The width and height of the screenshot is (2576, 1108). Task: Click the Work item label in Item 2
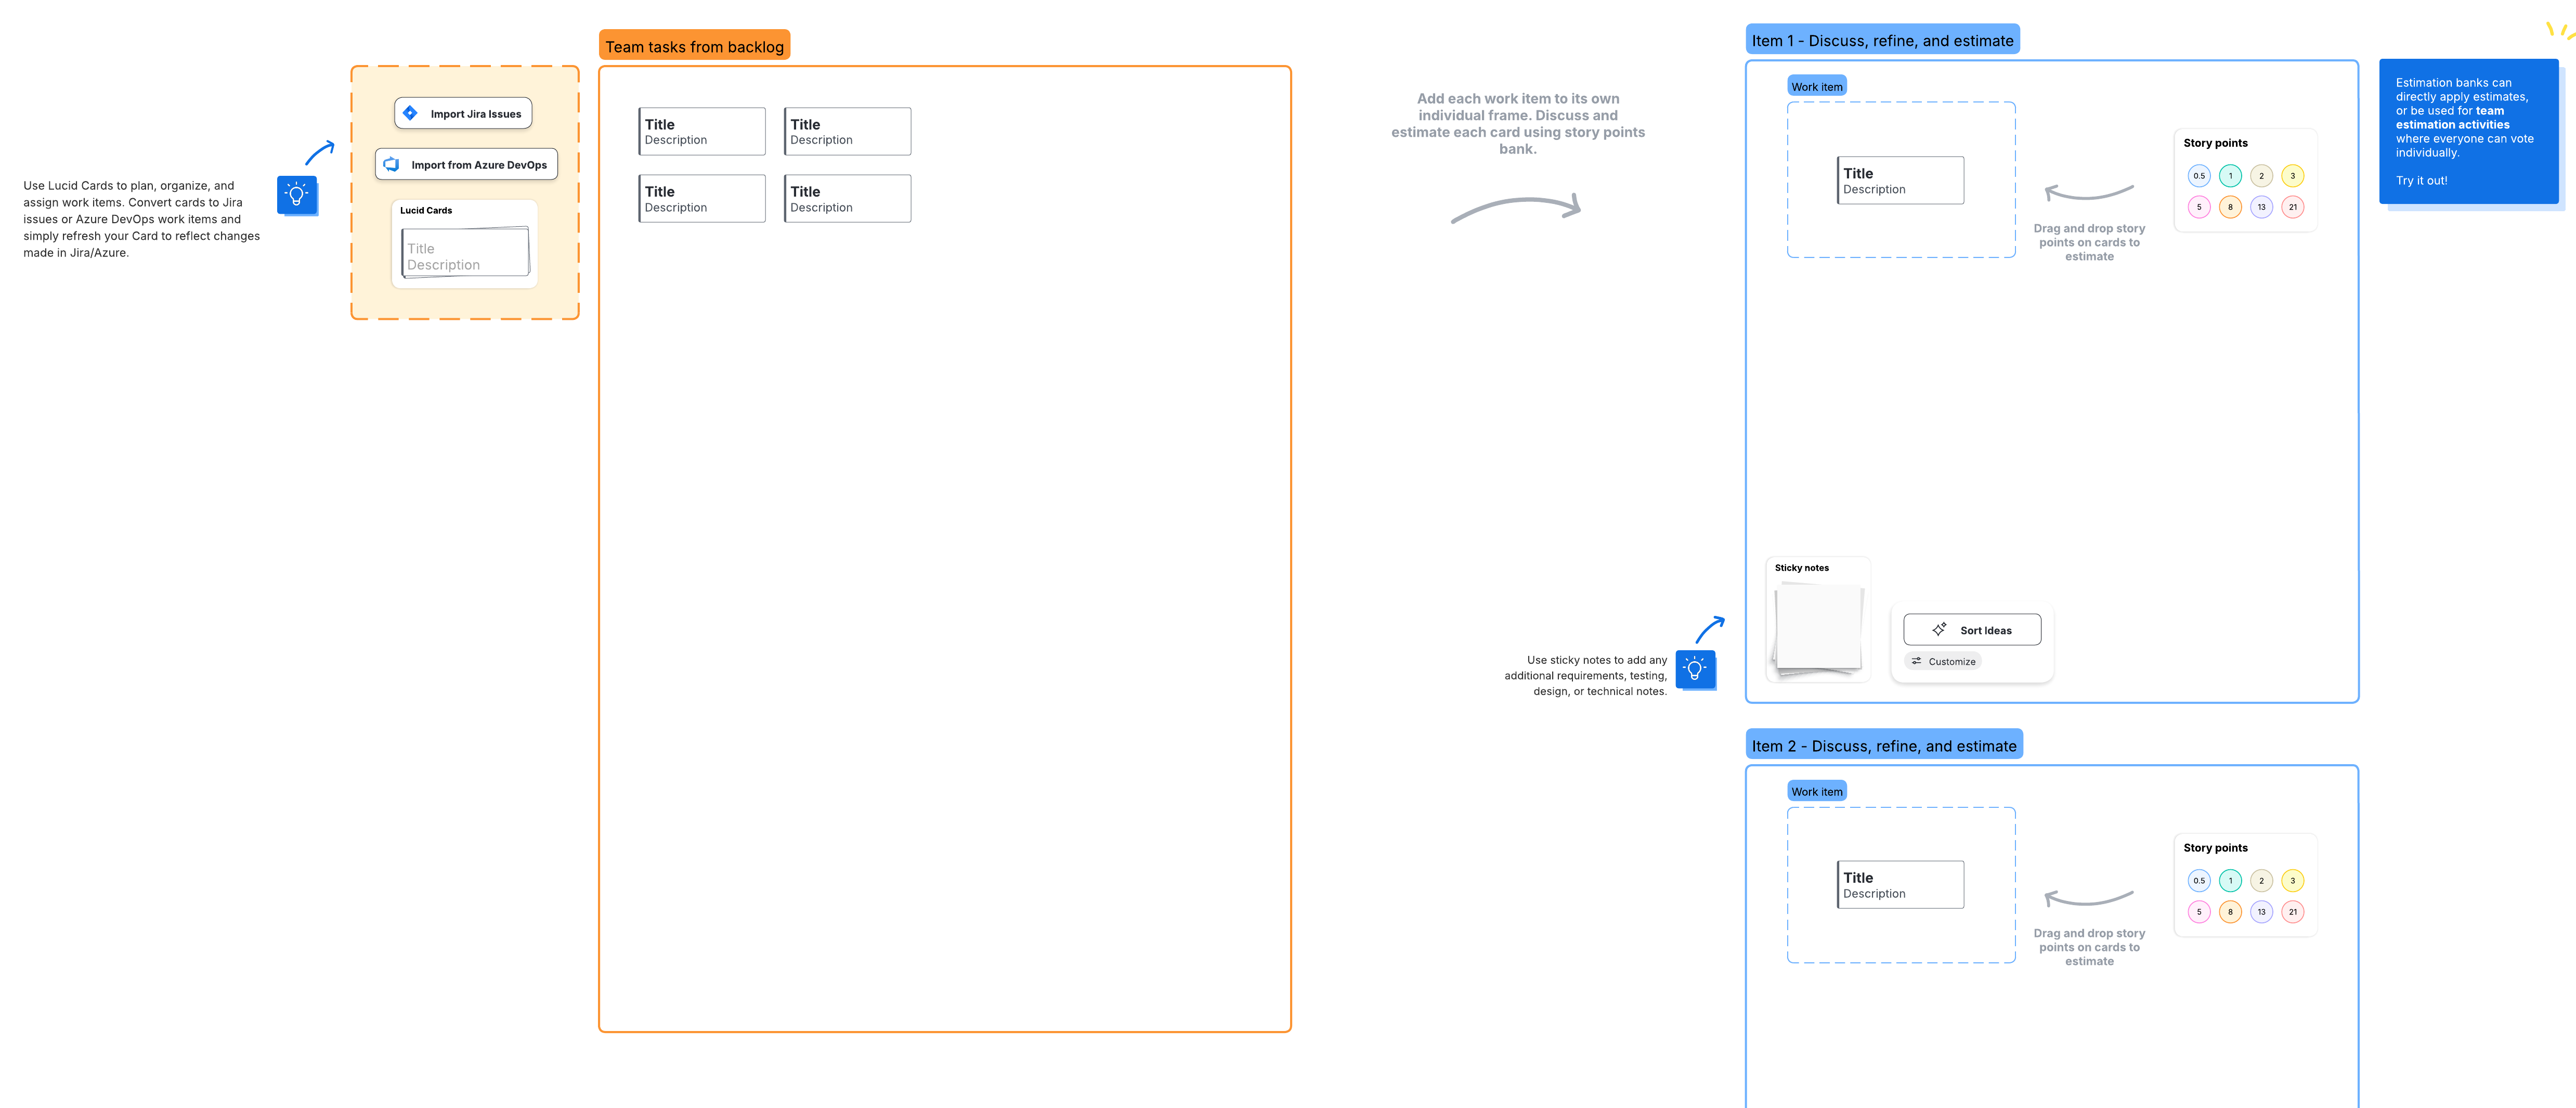click(x=1816, y=792)
